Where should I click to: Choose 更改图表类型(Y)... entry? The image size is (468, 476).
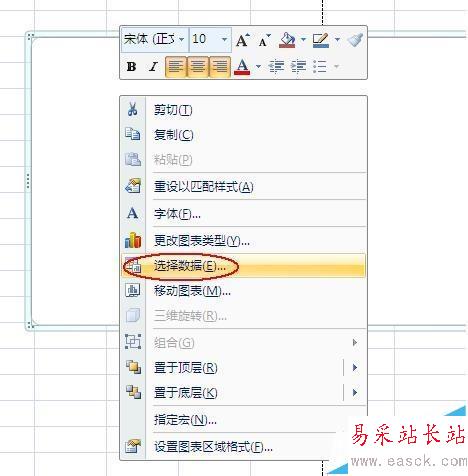(244, 240)
